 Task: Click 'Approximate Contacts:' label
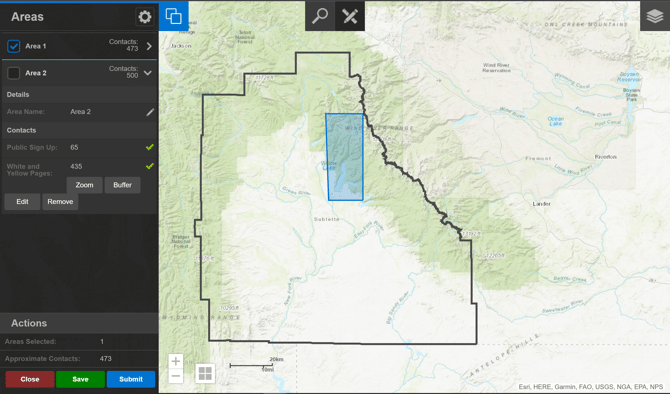(42, 359)
